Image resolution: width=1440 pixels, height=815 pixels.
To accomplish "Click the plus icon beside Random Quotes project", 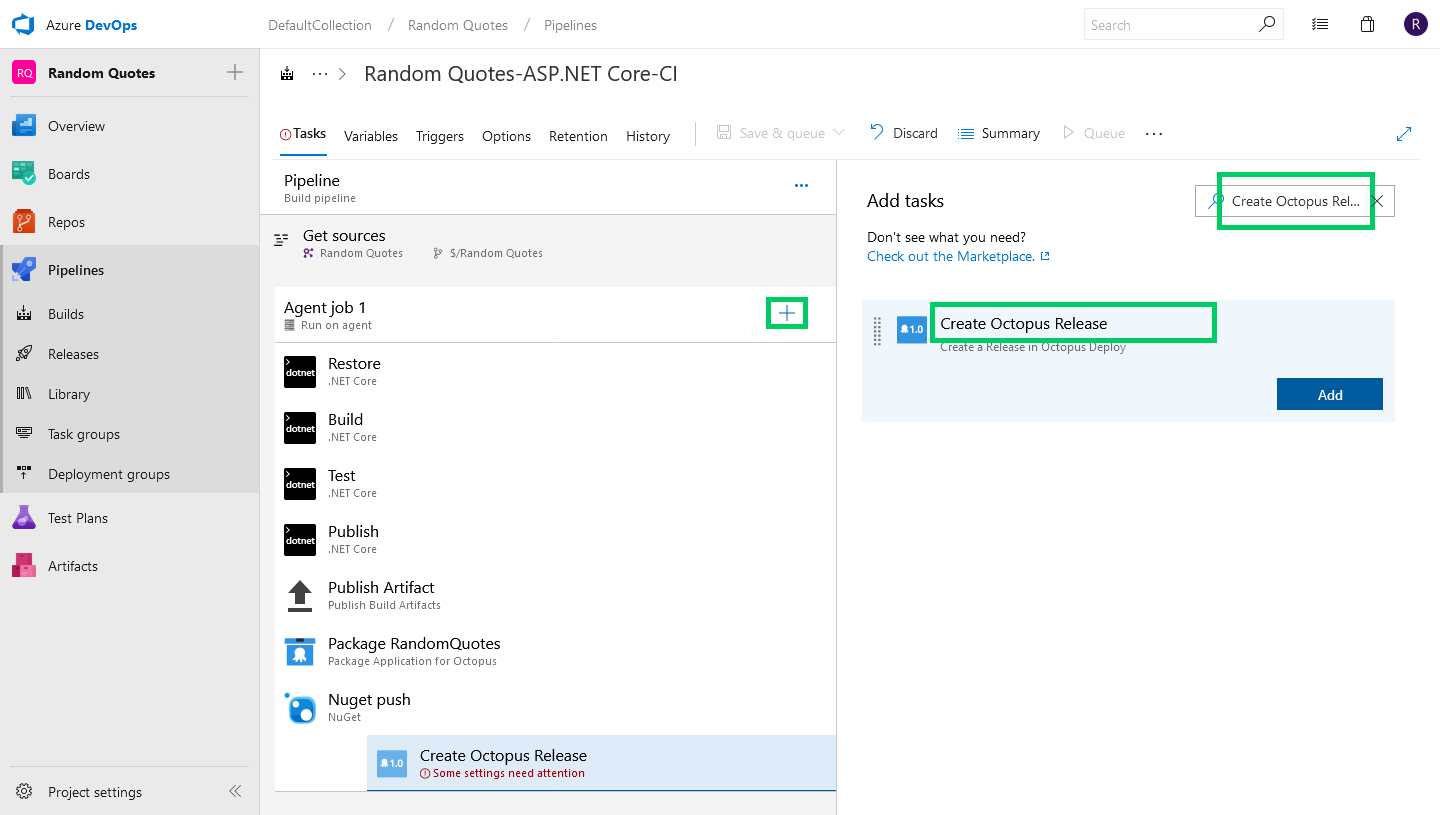I will [x=235, y=72].
